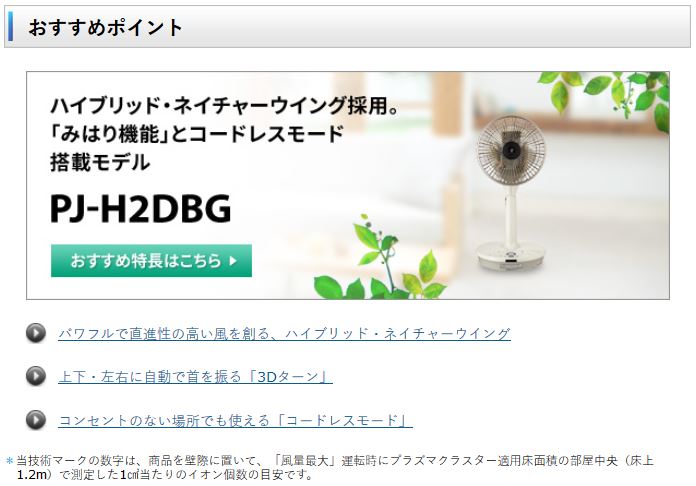Click the arrow icon beside ハイブリッド・ネイチャーウイング link
The width and height of the screenshot is (696, 486).
click(x=36, y=333)
